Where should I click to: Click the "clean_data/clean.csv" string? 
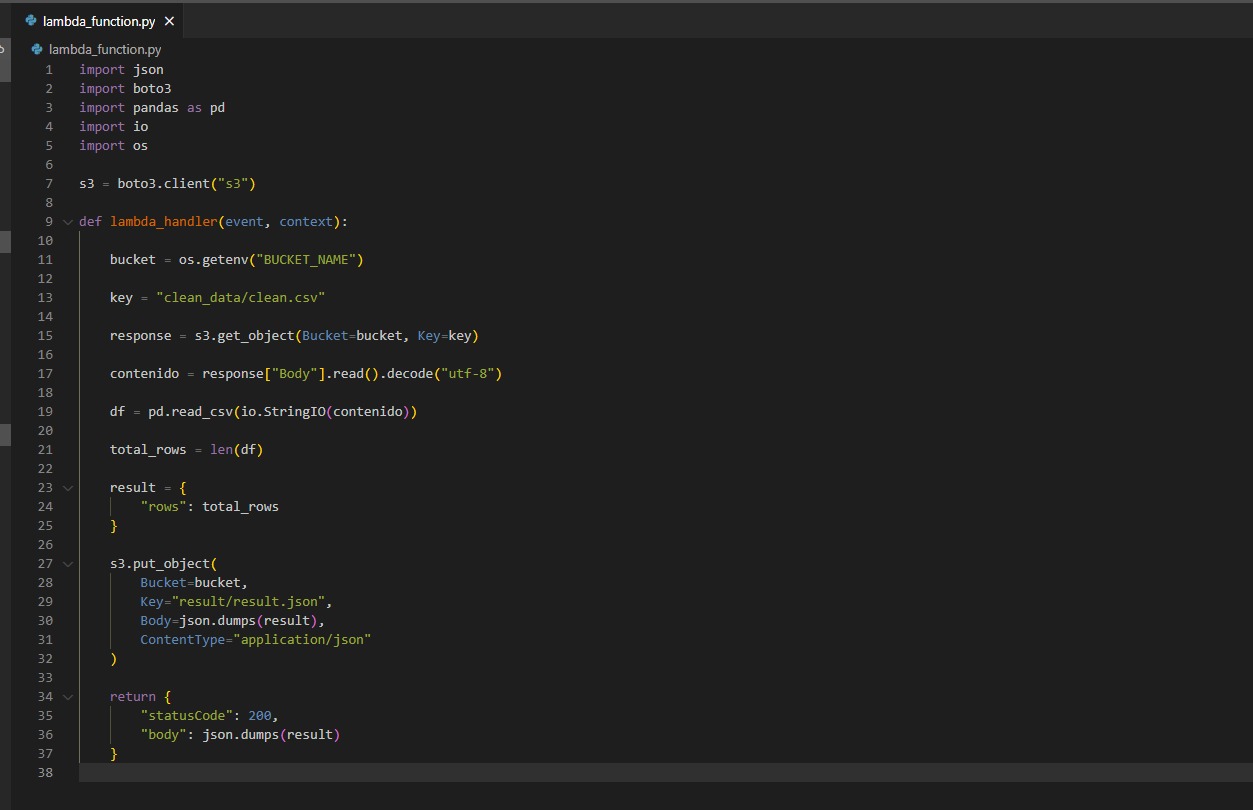(240, 298)
